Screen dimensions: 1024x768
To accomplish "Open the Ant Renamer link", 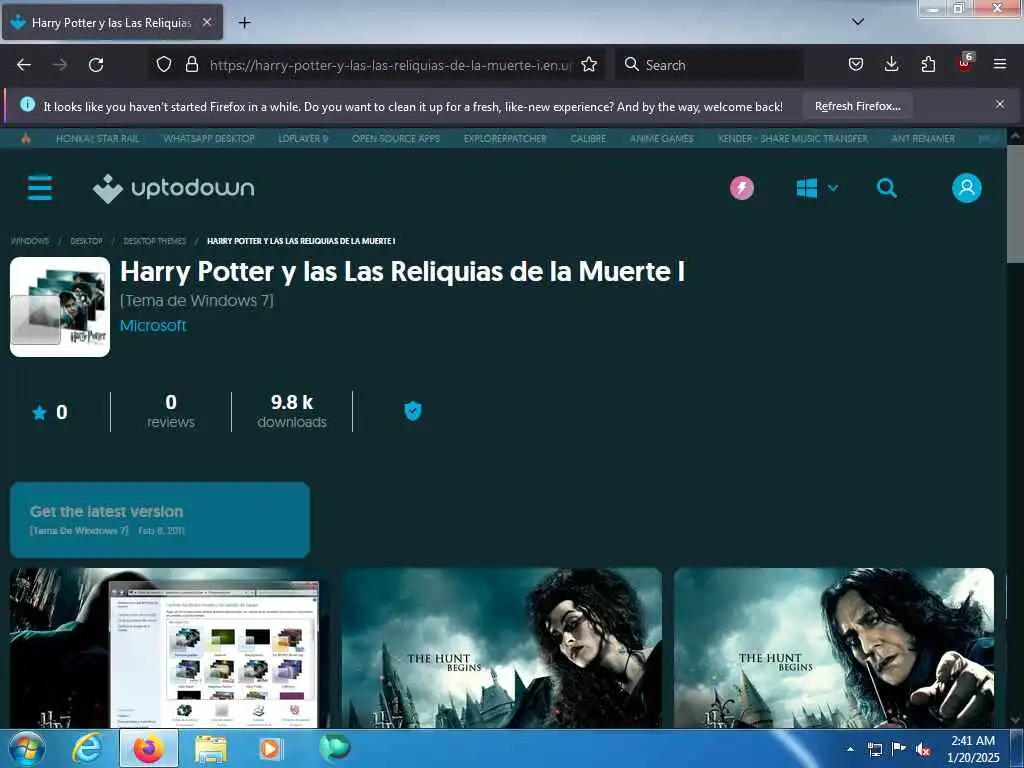I will [x=923, y=138].
